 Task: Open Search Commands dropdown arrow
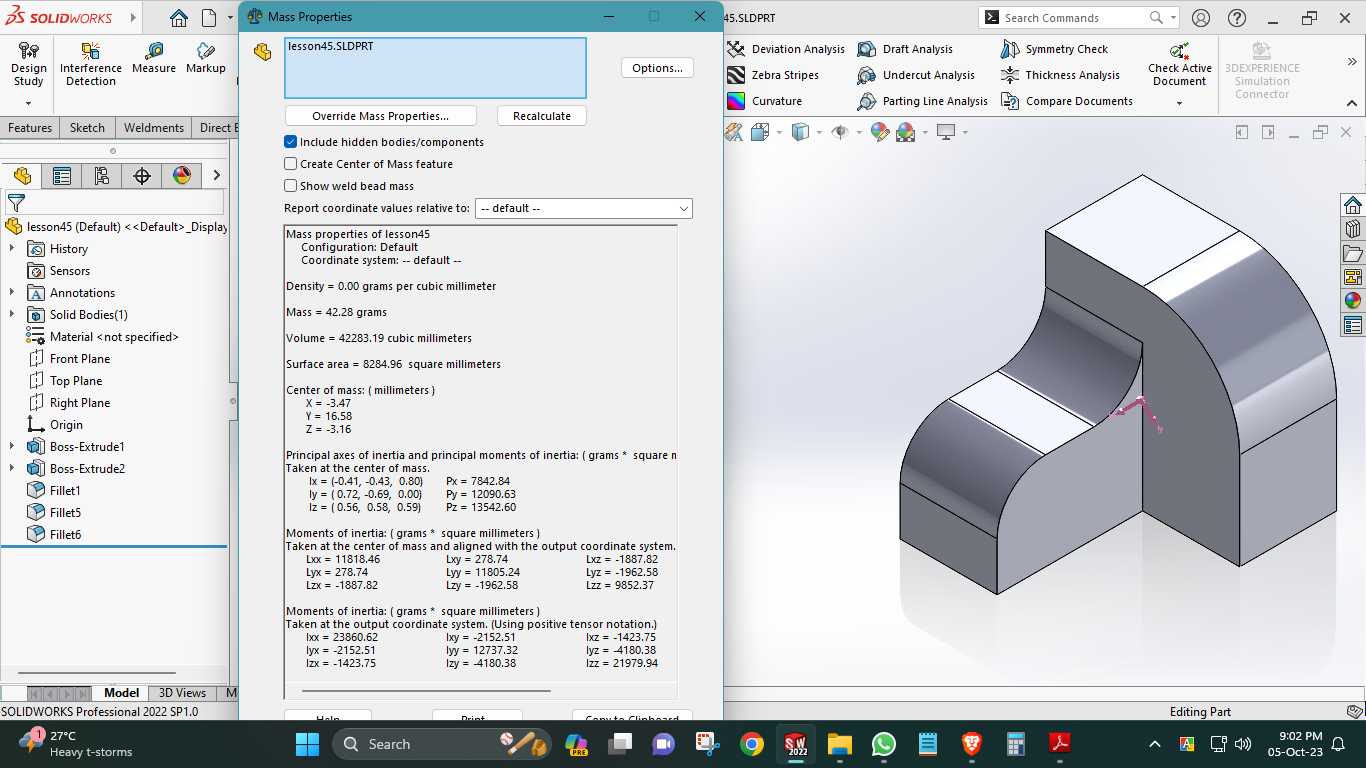[x=1173, y=17]
